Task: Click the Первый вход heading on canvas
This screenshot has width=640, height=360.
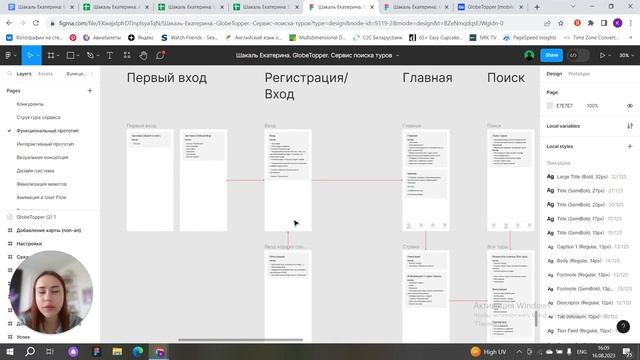Action: point(167,78)
